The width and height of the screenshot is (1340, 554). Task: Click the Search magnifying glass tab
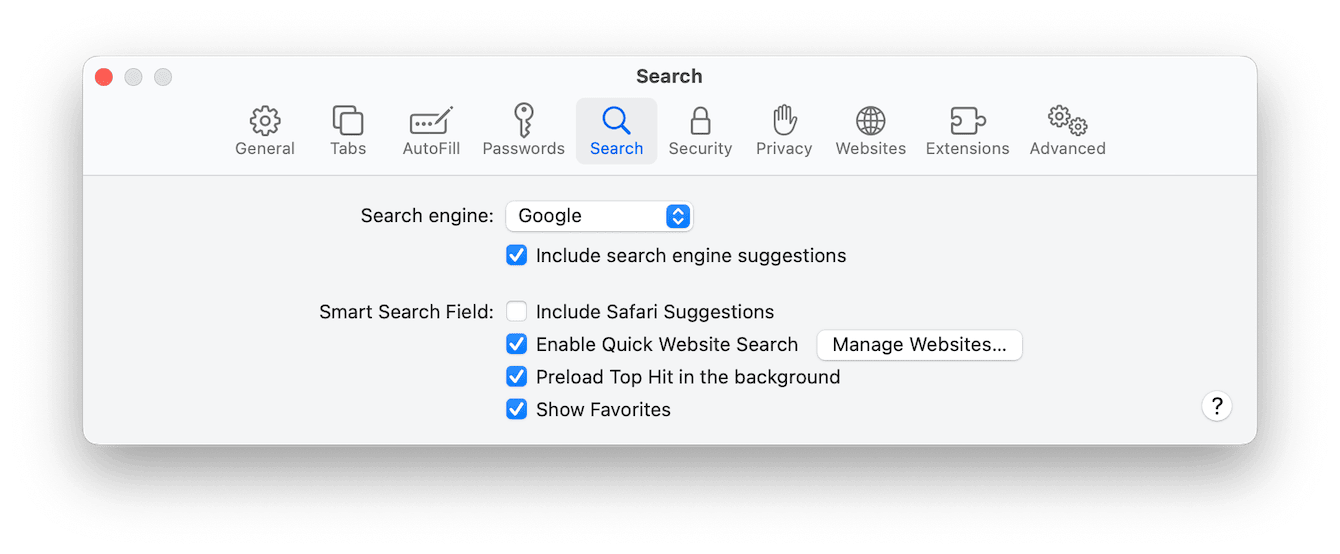coord(616,131)
